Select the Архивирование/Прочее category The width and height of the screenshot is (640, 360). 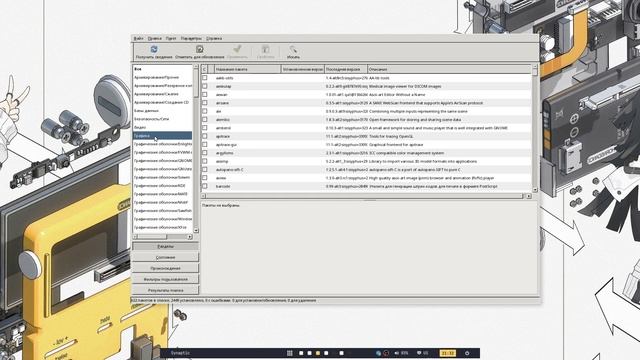pyautogui.click(x=162, y=77)
